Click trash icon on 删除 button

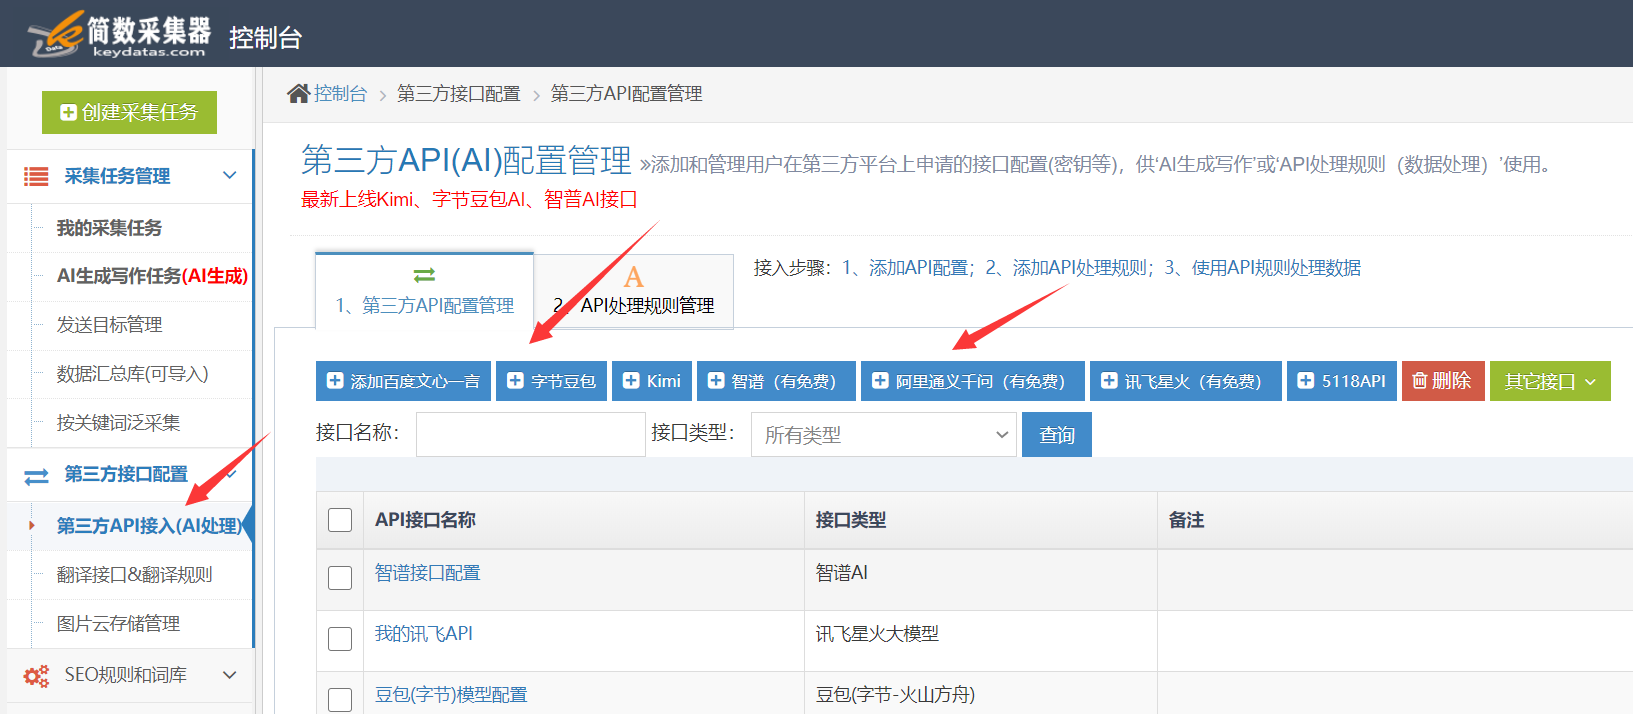point(1419,381)
